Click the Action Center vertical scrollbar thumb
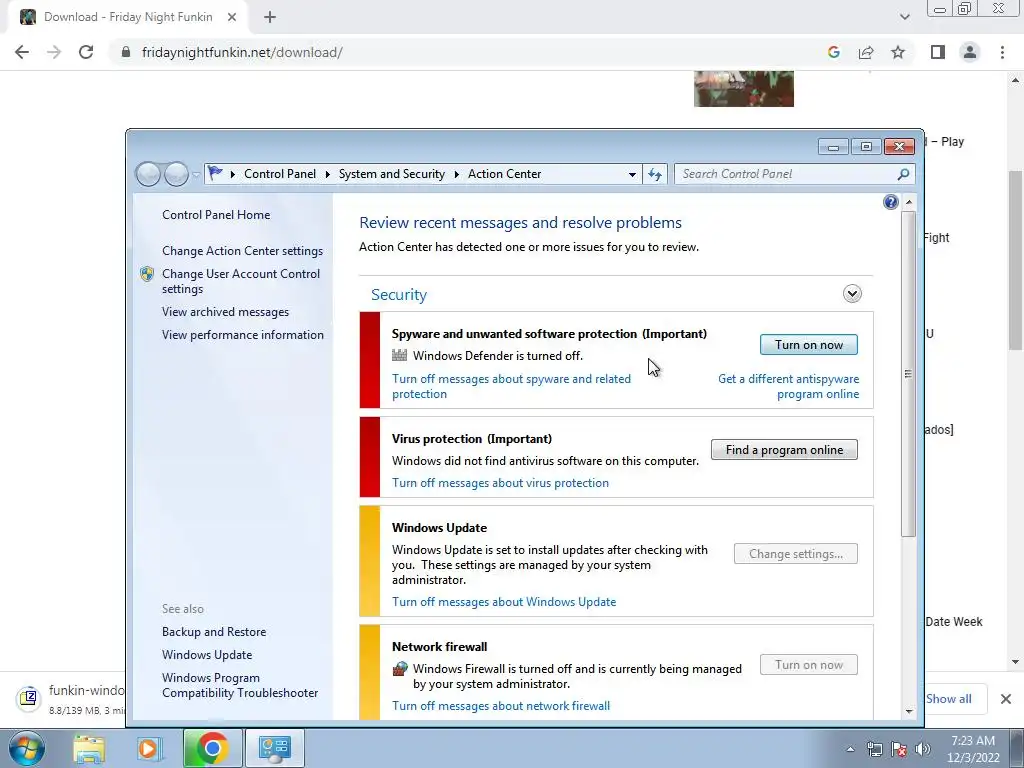This screenshot has height=768, width=1024. click(908, 374)
